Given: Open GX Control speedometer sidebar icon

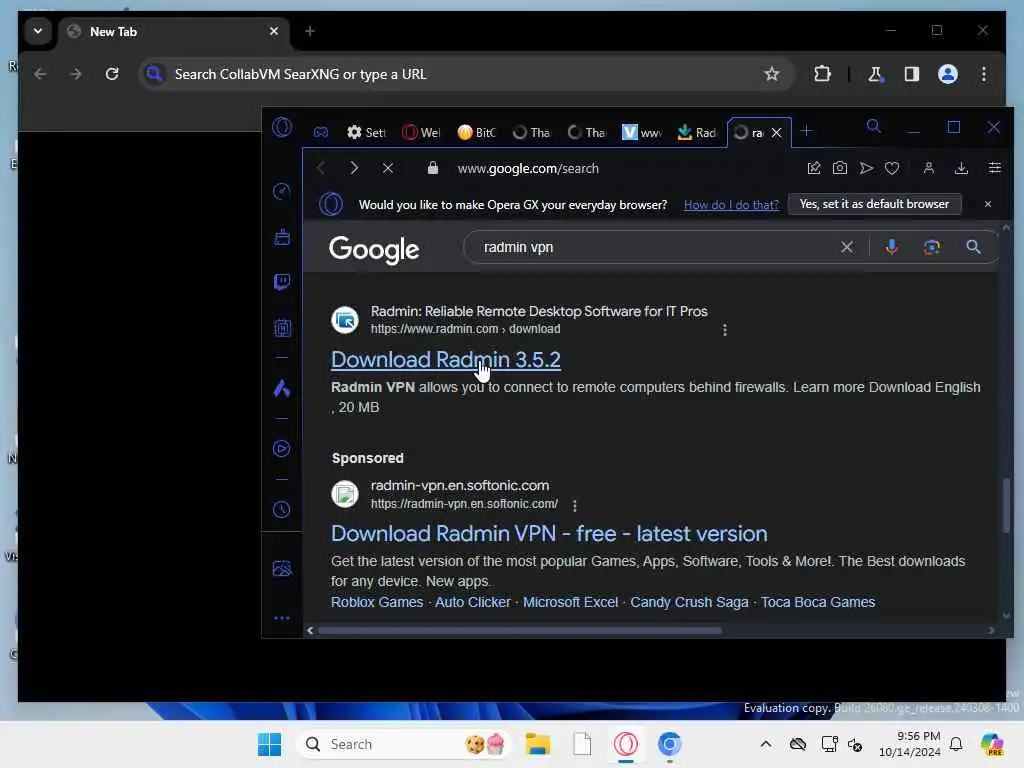Looking at the screenshot, I should (281, 191).
